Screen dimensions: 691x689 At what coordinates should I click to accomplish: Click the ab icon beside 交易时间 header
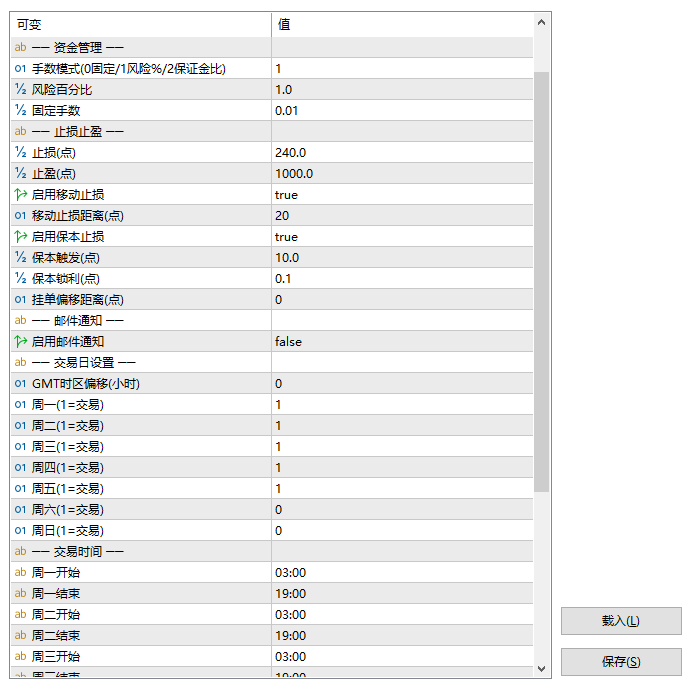click(x=20, y=551)
